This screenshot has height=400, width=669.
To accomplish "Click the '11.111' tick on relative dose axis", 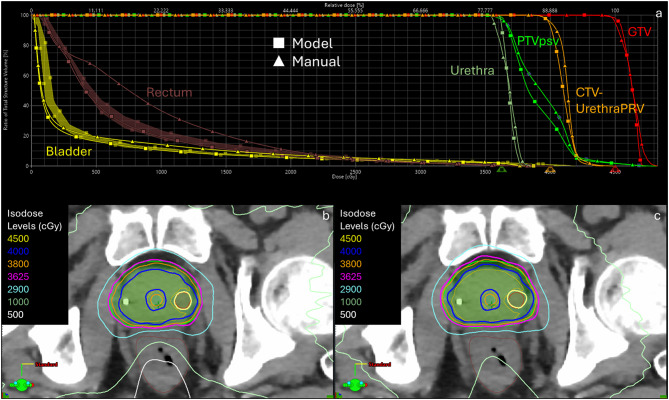I will (96, 10).
